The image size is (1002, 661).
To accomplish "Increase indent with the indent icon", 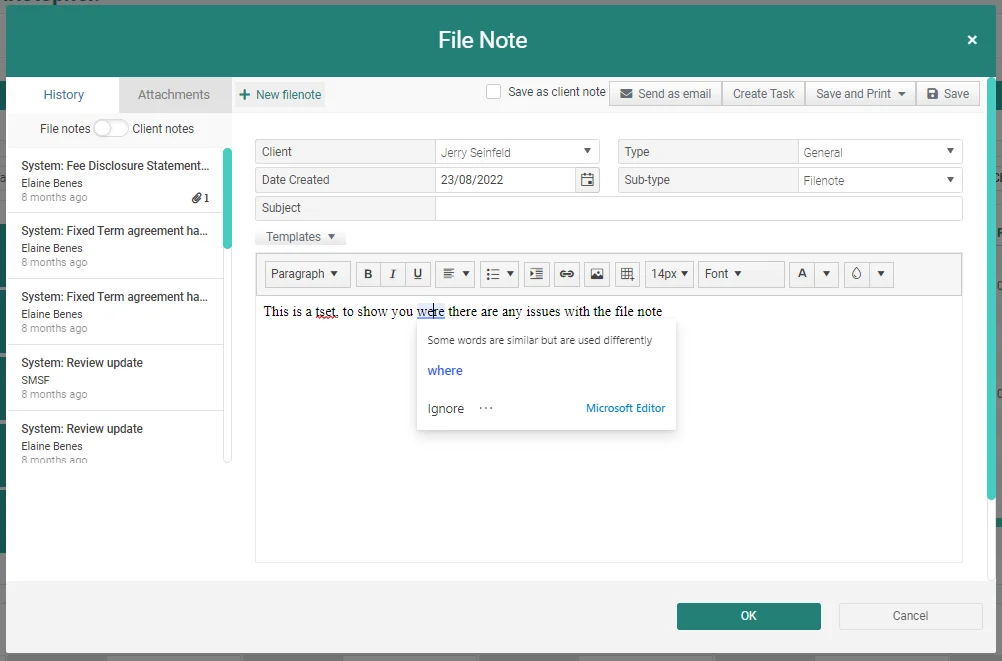I will click(x=537, y=274).
